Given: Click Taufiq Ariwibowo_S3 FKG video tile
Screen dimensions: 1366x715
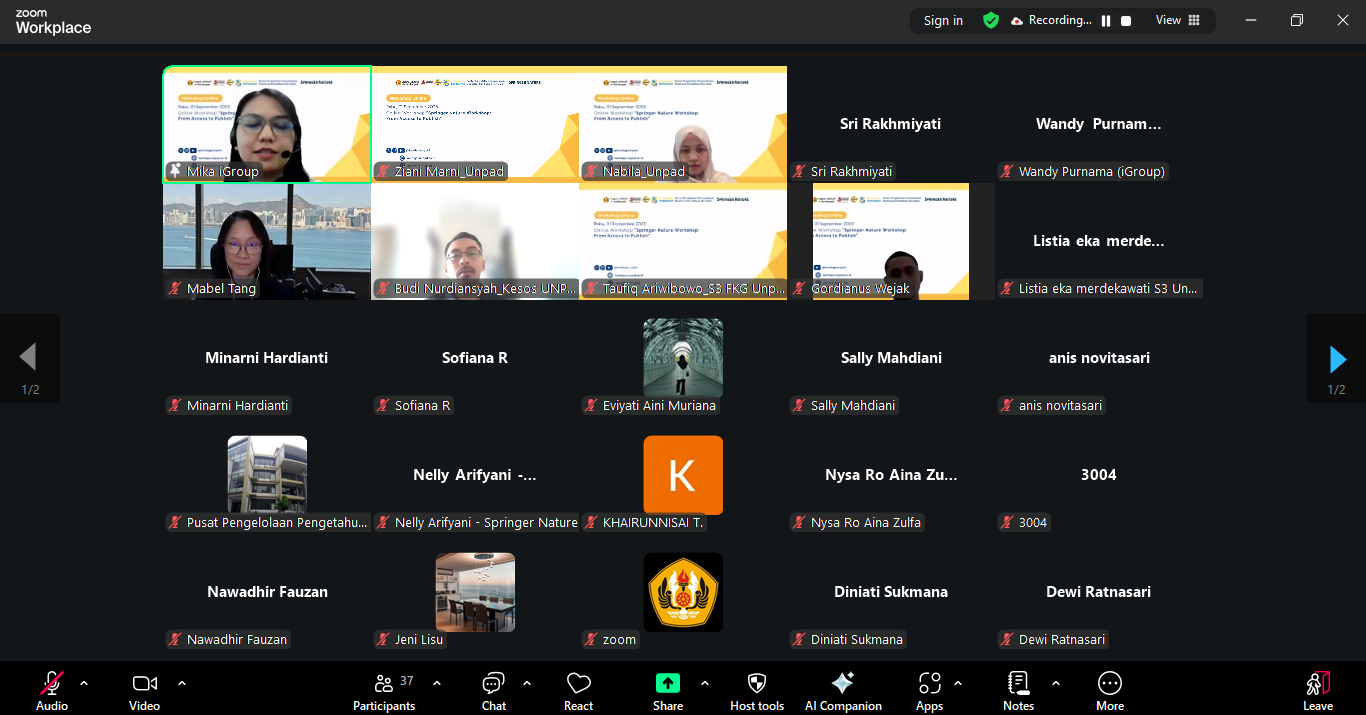Looking at the screenshot, I should tap(683, 241).
